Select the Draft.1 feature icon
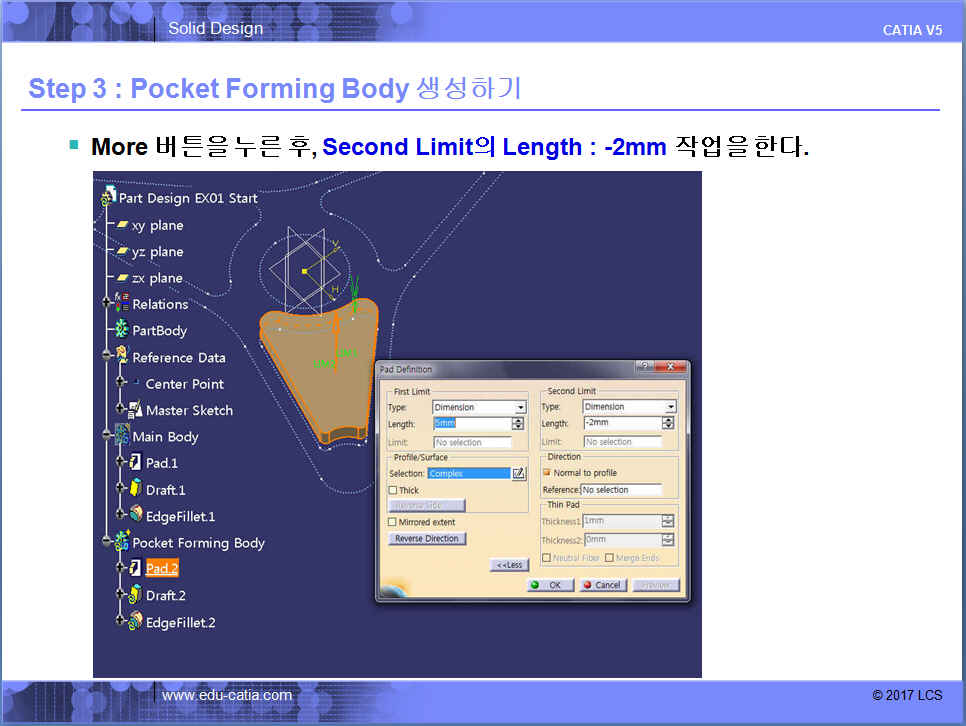 (x=135, y=490)
